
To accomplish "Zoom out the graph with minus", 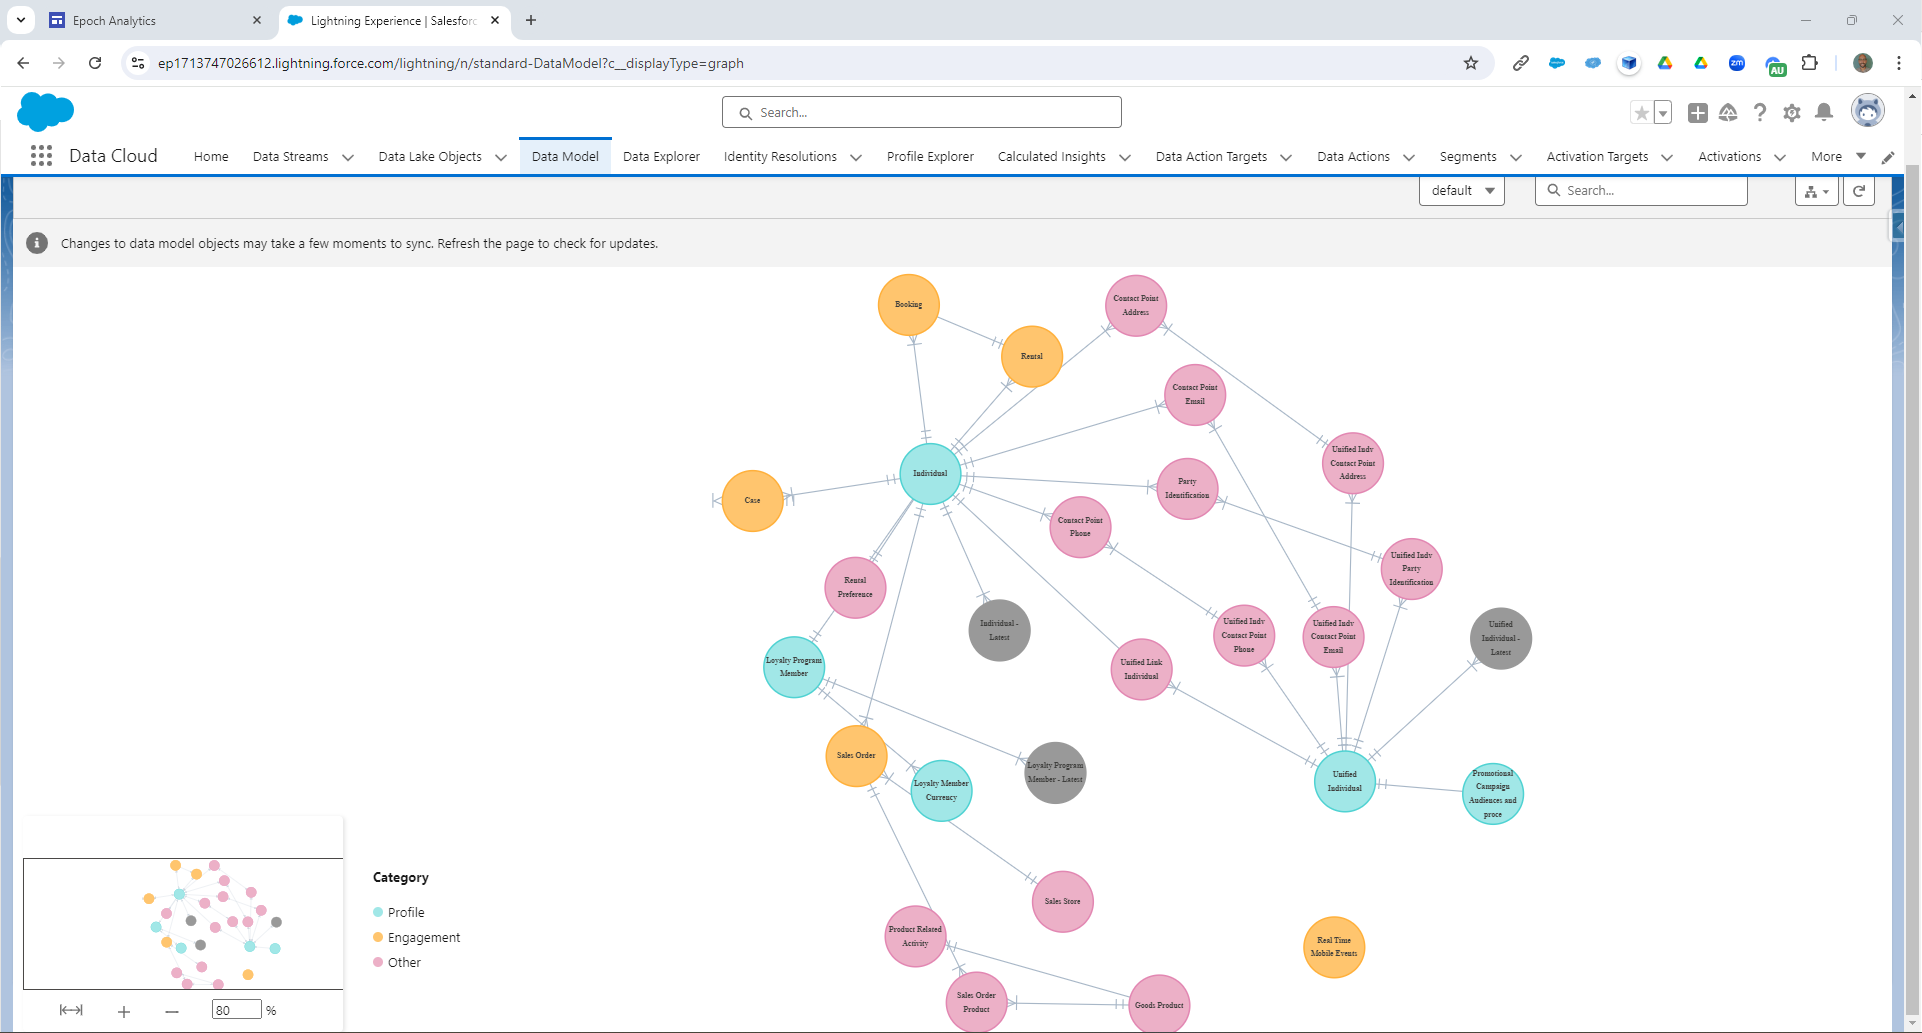I will (x=172, y=1011).
